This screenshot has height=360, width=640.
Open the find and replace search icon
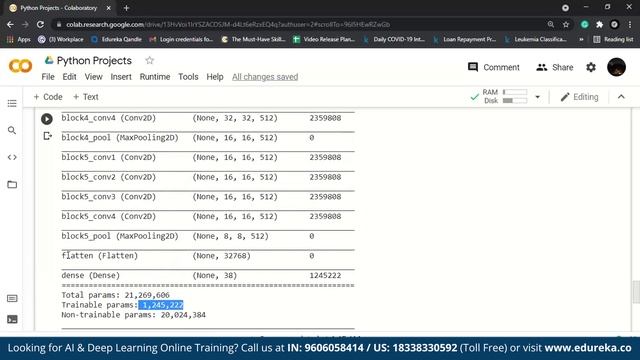point(12,130)
